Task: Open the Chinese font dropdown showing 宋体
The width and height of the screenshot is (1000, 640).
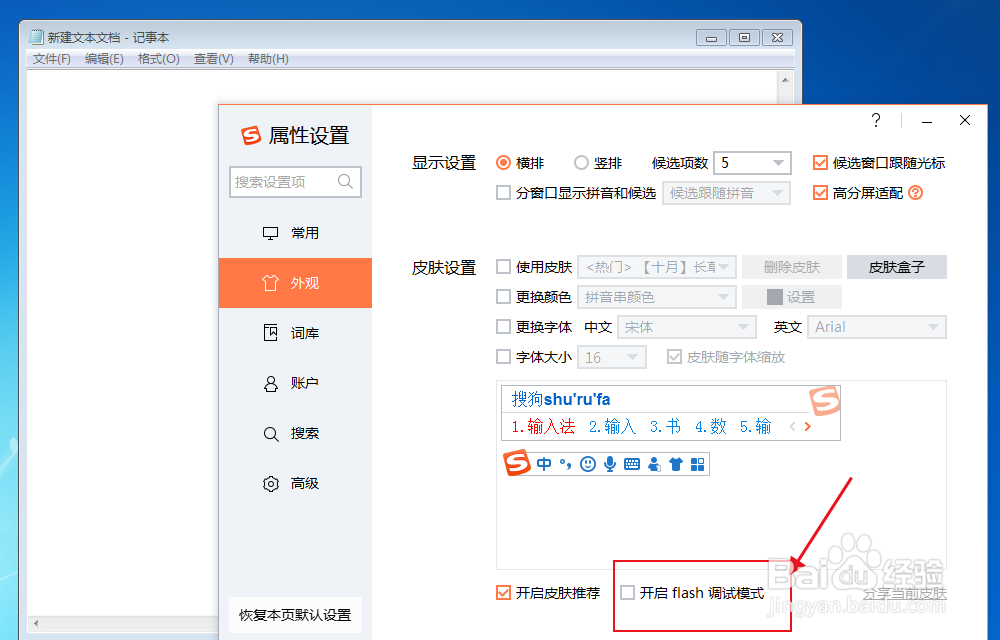Action: pos(687,327)
